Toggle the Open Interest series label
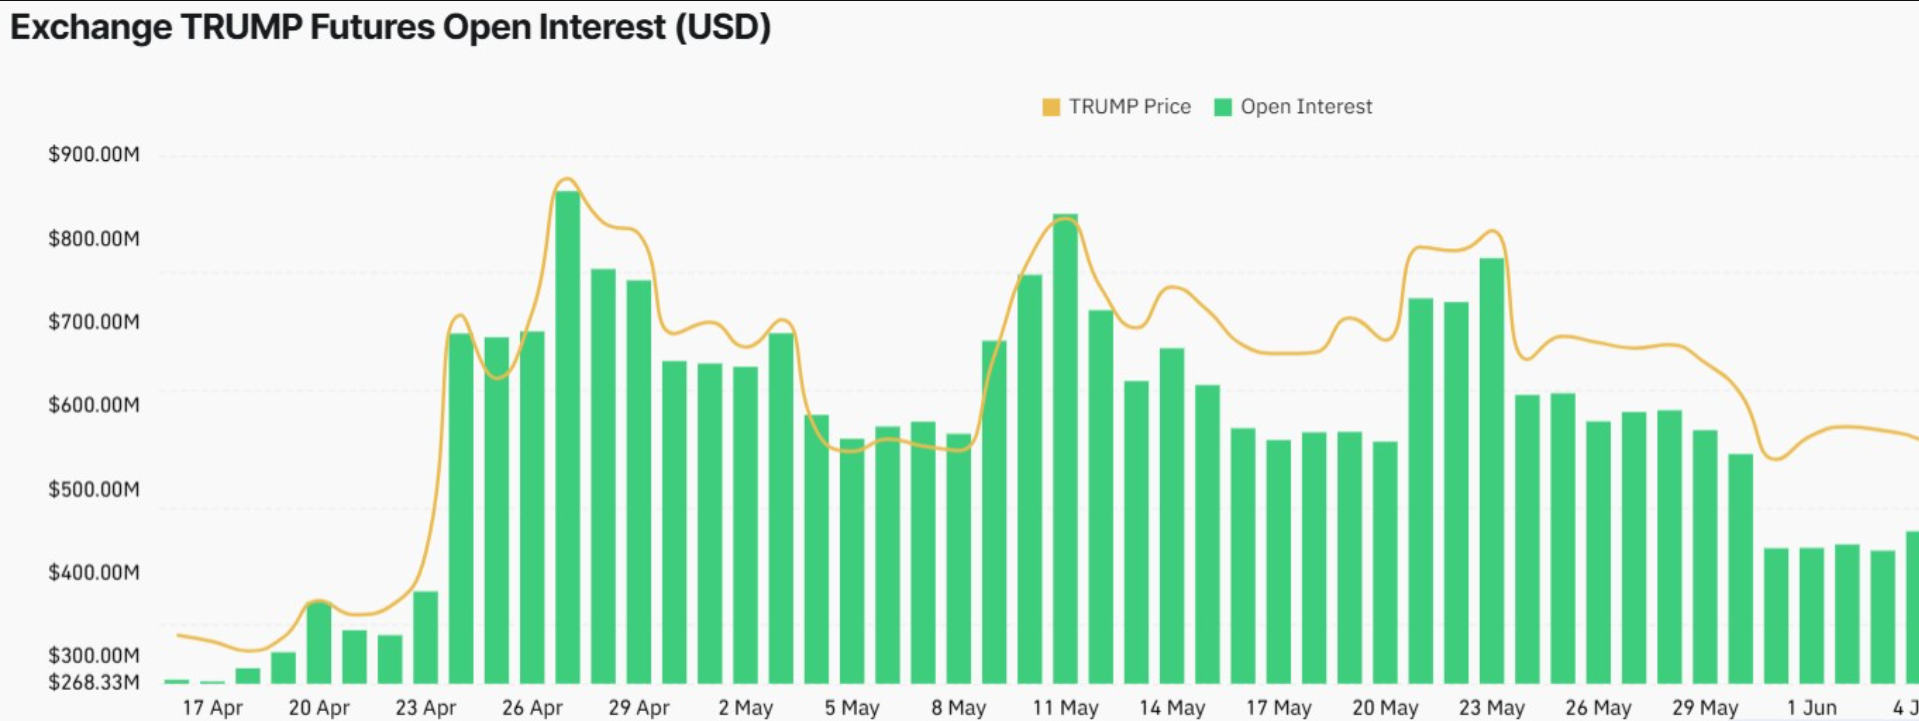This screenshot has width=1919, height=721. [x=1306, y=107]
